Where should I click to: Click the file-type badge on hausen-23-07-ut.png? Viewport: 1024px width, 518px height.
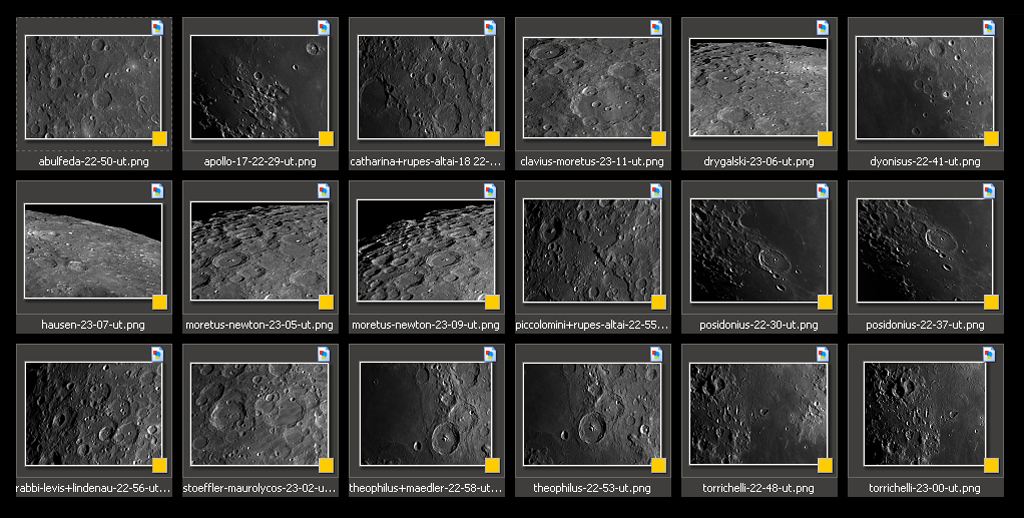[x=157, y=191]
